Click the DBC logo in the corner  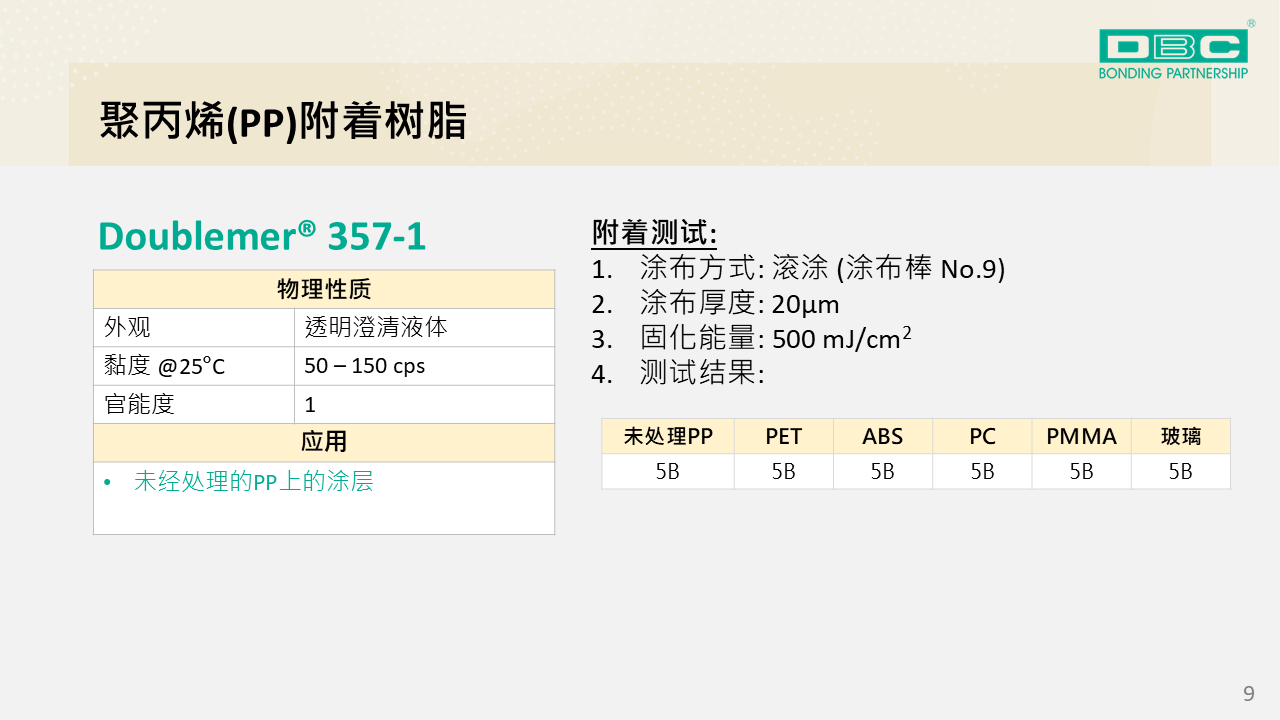pos(1173,46)
